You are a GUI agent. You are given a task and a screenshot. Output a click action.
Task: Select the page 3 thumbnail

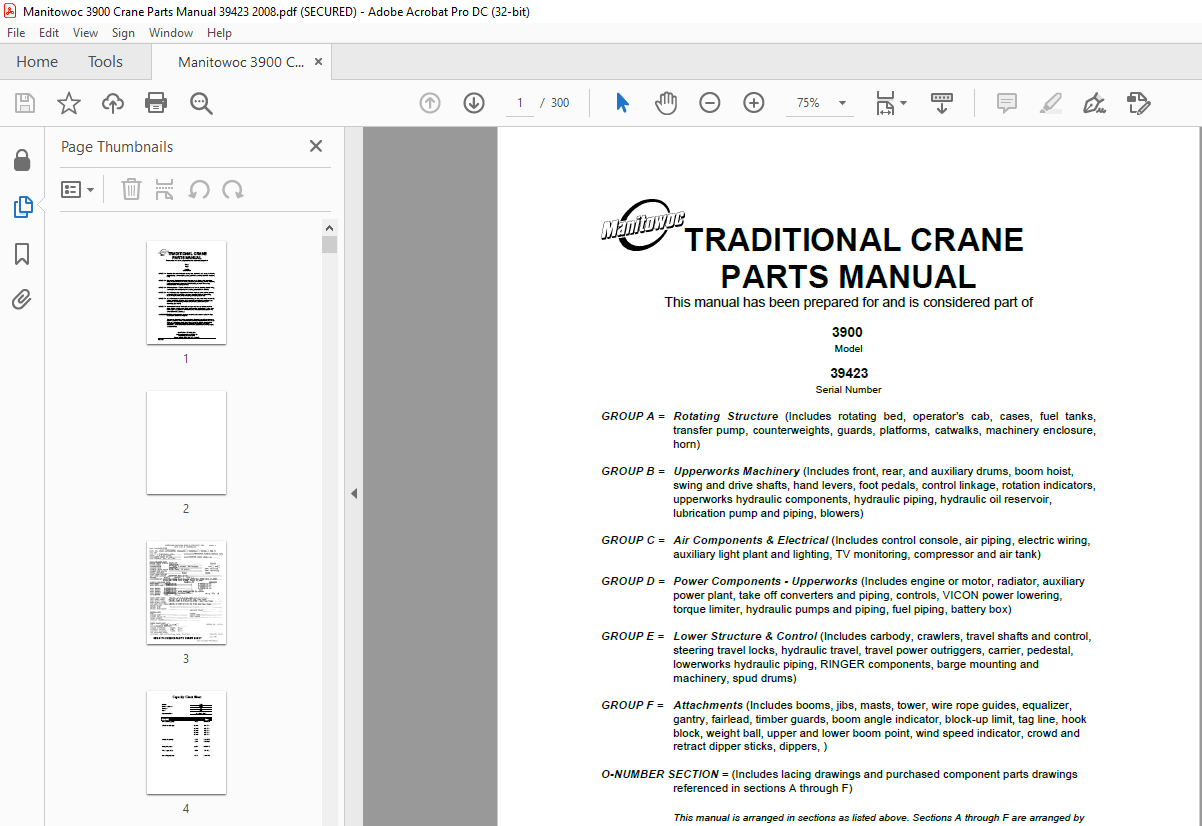186,592
